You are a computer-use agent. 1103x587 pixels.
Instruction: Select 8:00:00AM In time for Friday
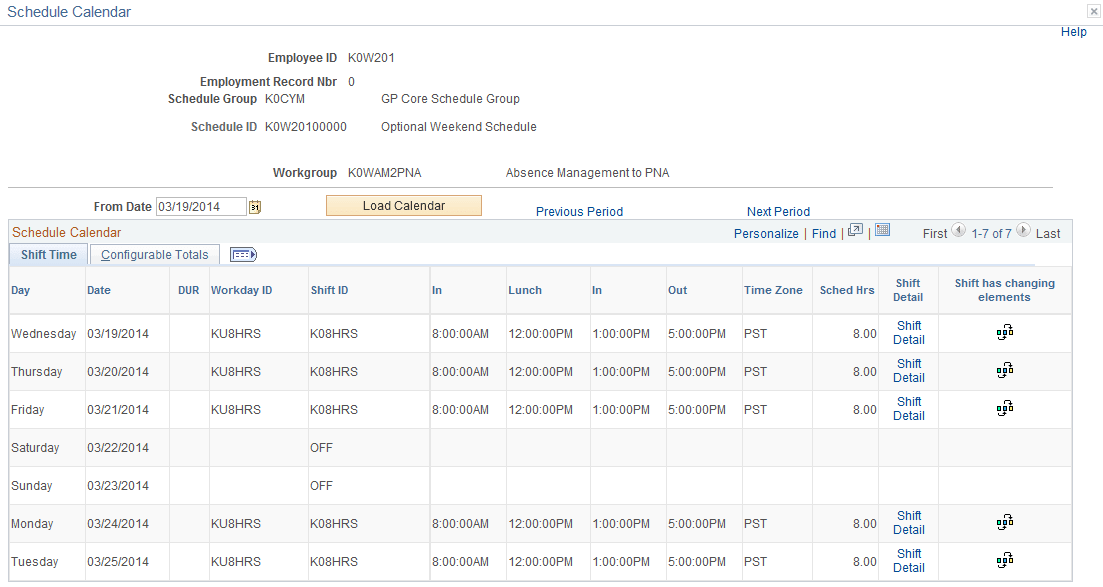[x=460, y=410]
